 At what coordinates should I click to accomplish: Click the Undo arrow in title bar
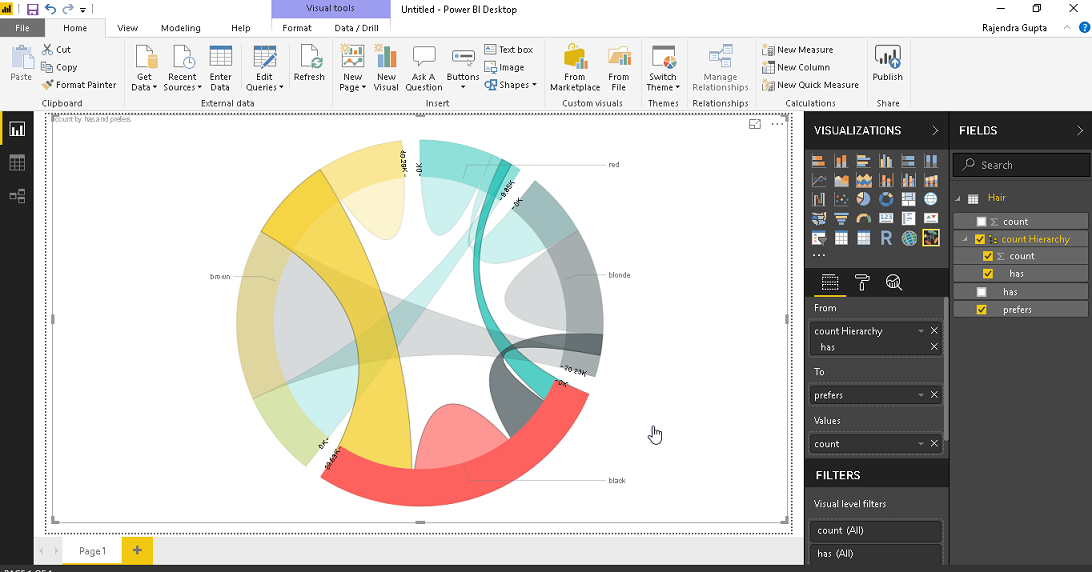click(50, 9)
